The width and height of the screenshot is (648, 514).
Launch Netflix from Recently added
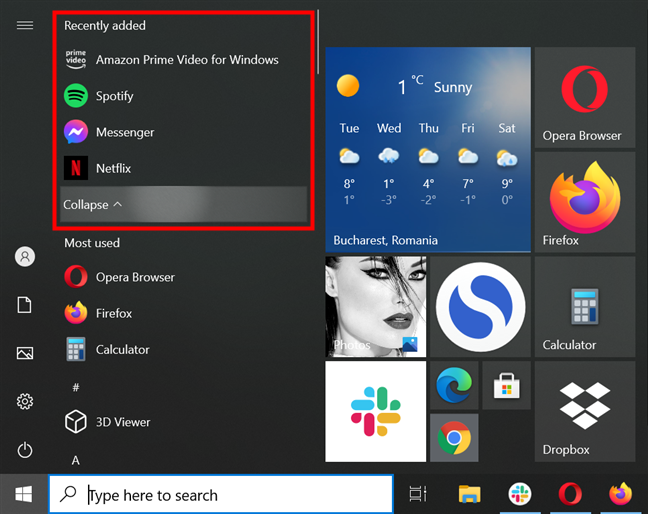(x=113, y=168)
